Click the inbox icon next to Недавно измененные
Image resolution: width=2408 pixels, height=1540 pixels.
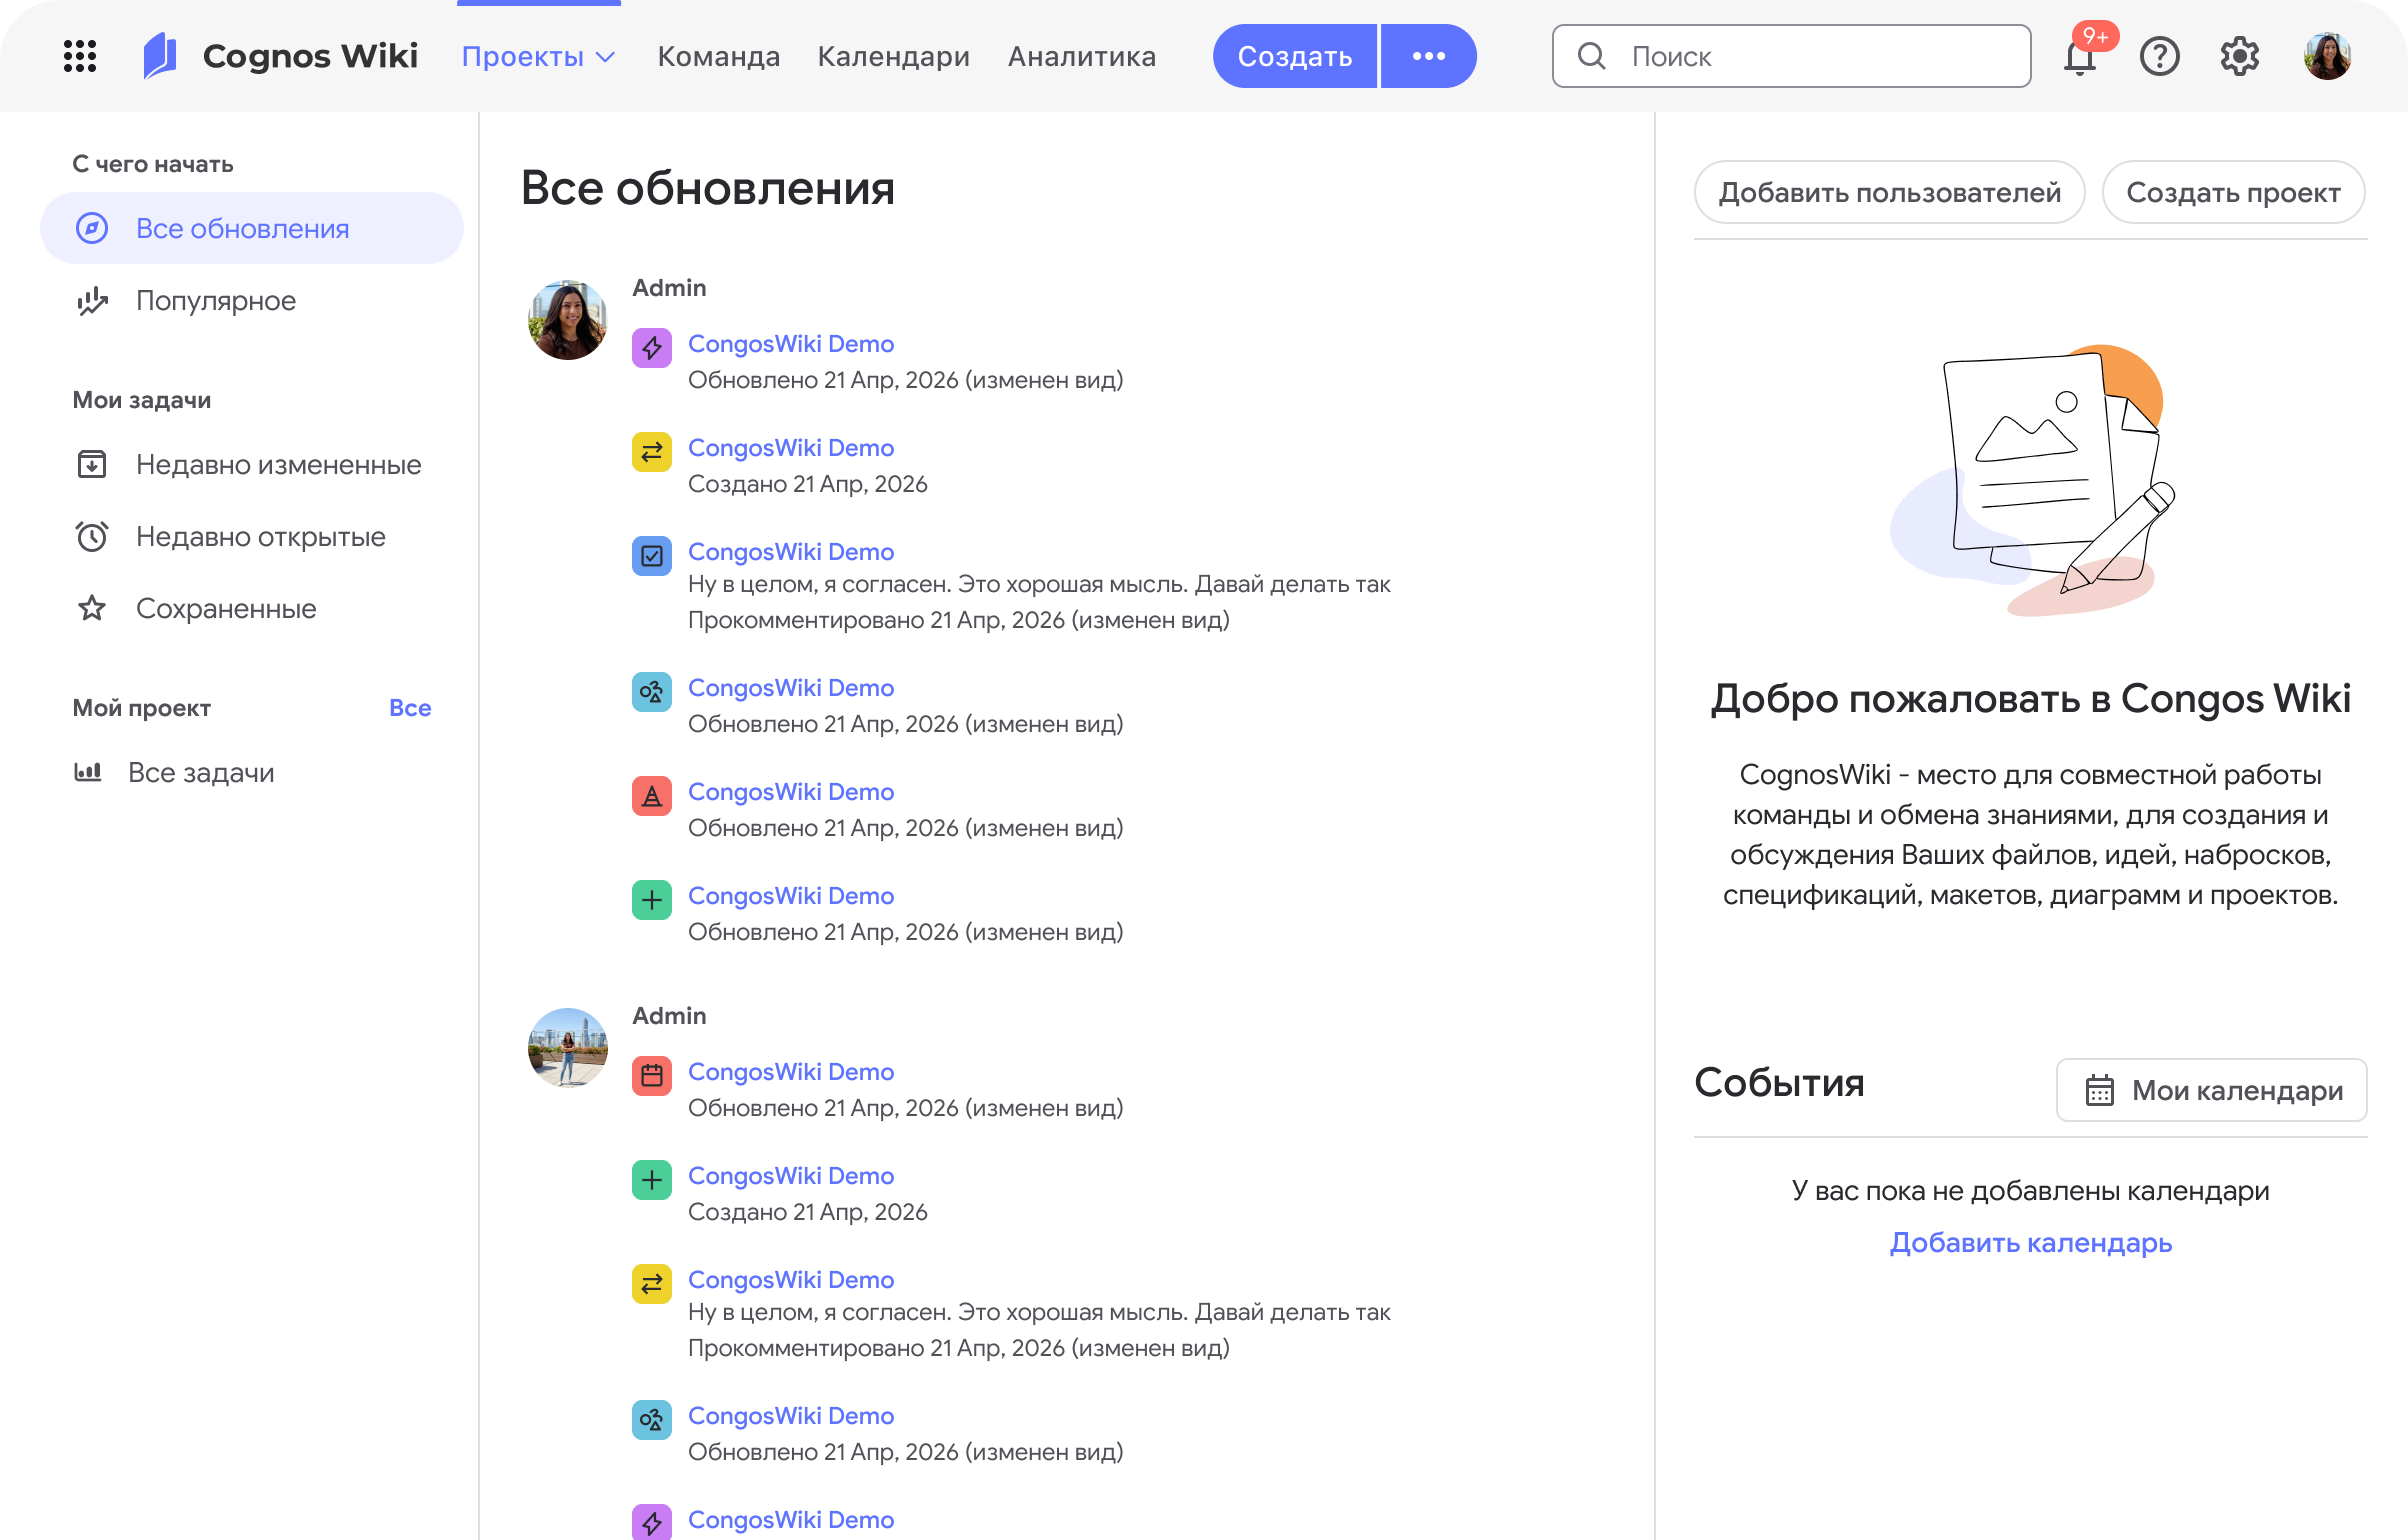click(92, 464)
